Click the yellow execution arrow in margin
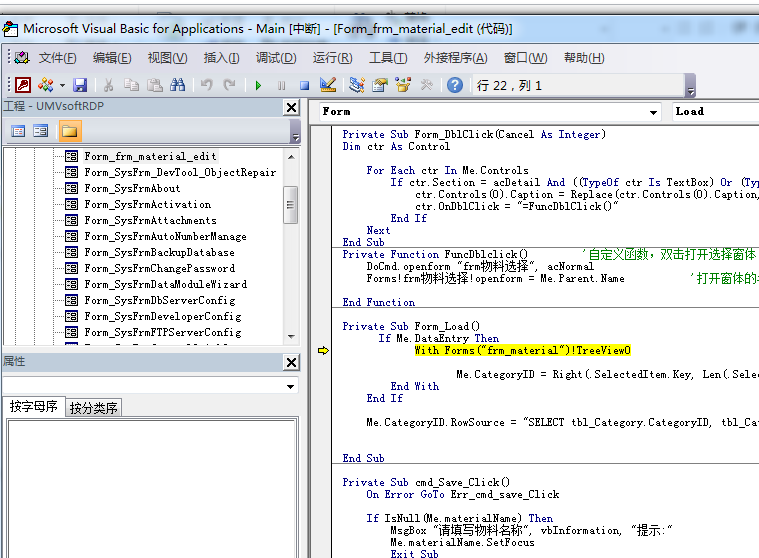Screen dimensions: 759x558 click(x=323, y=350)
